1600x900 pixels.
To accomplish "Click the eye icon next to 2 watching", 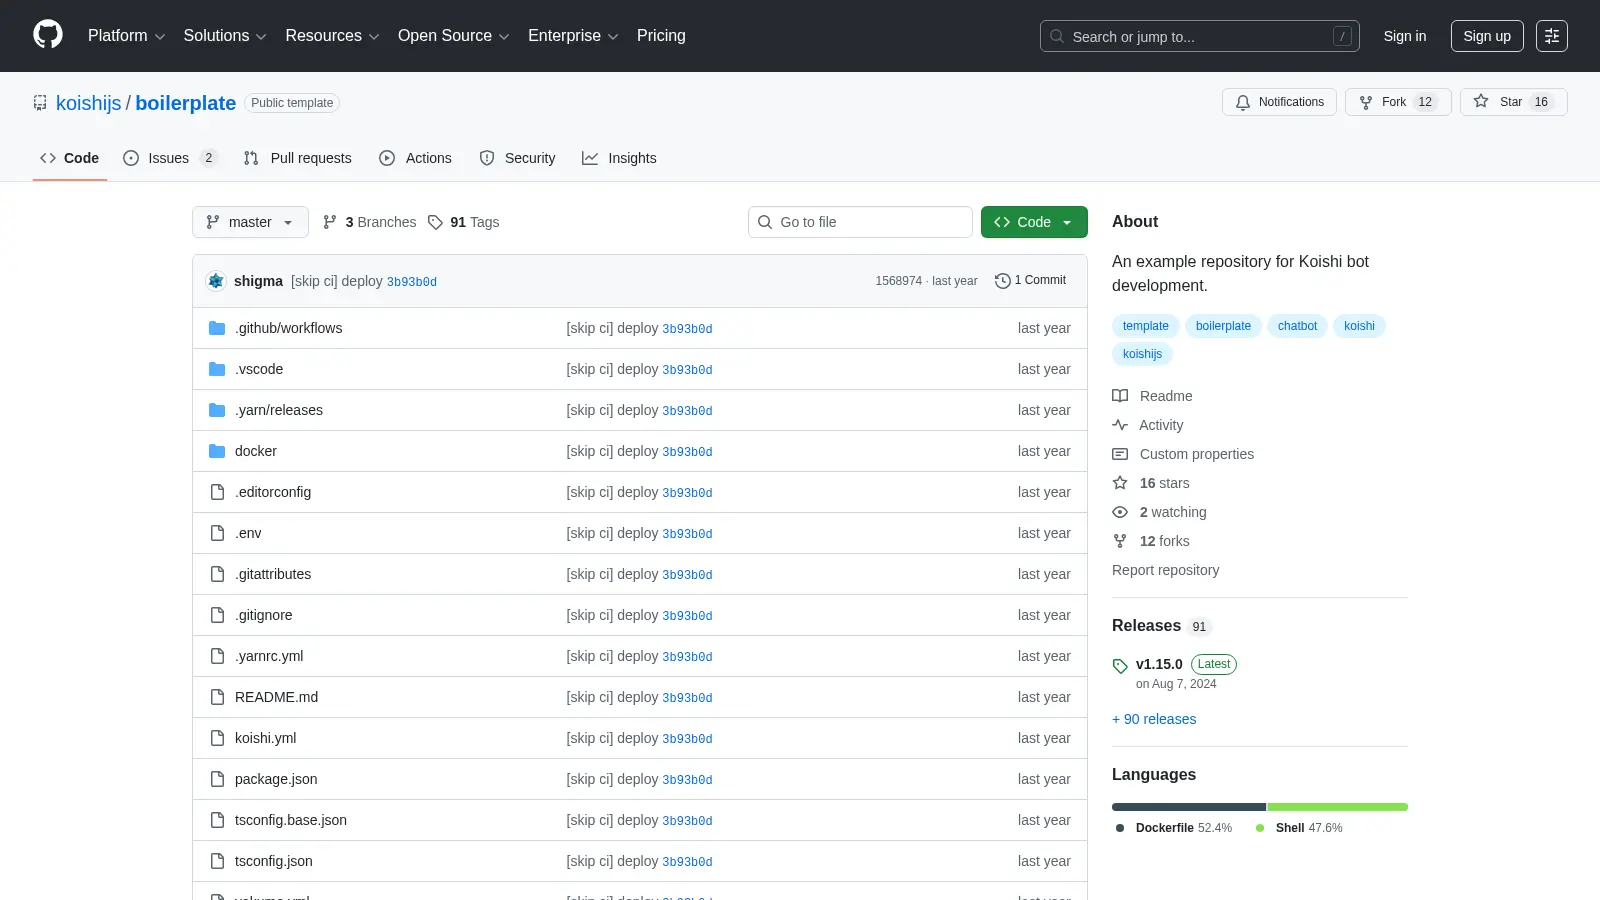I will [x=1120, y=512].
